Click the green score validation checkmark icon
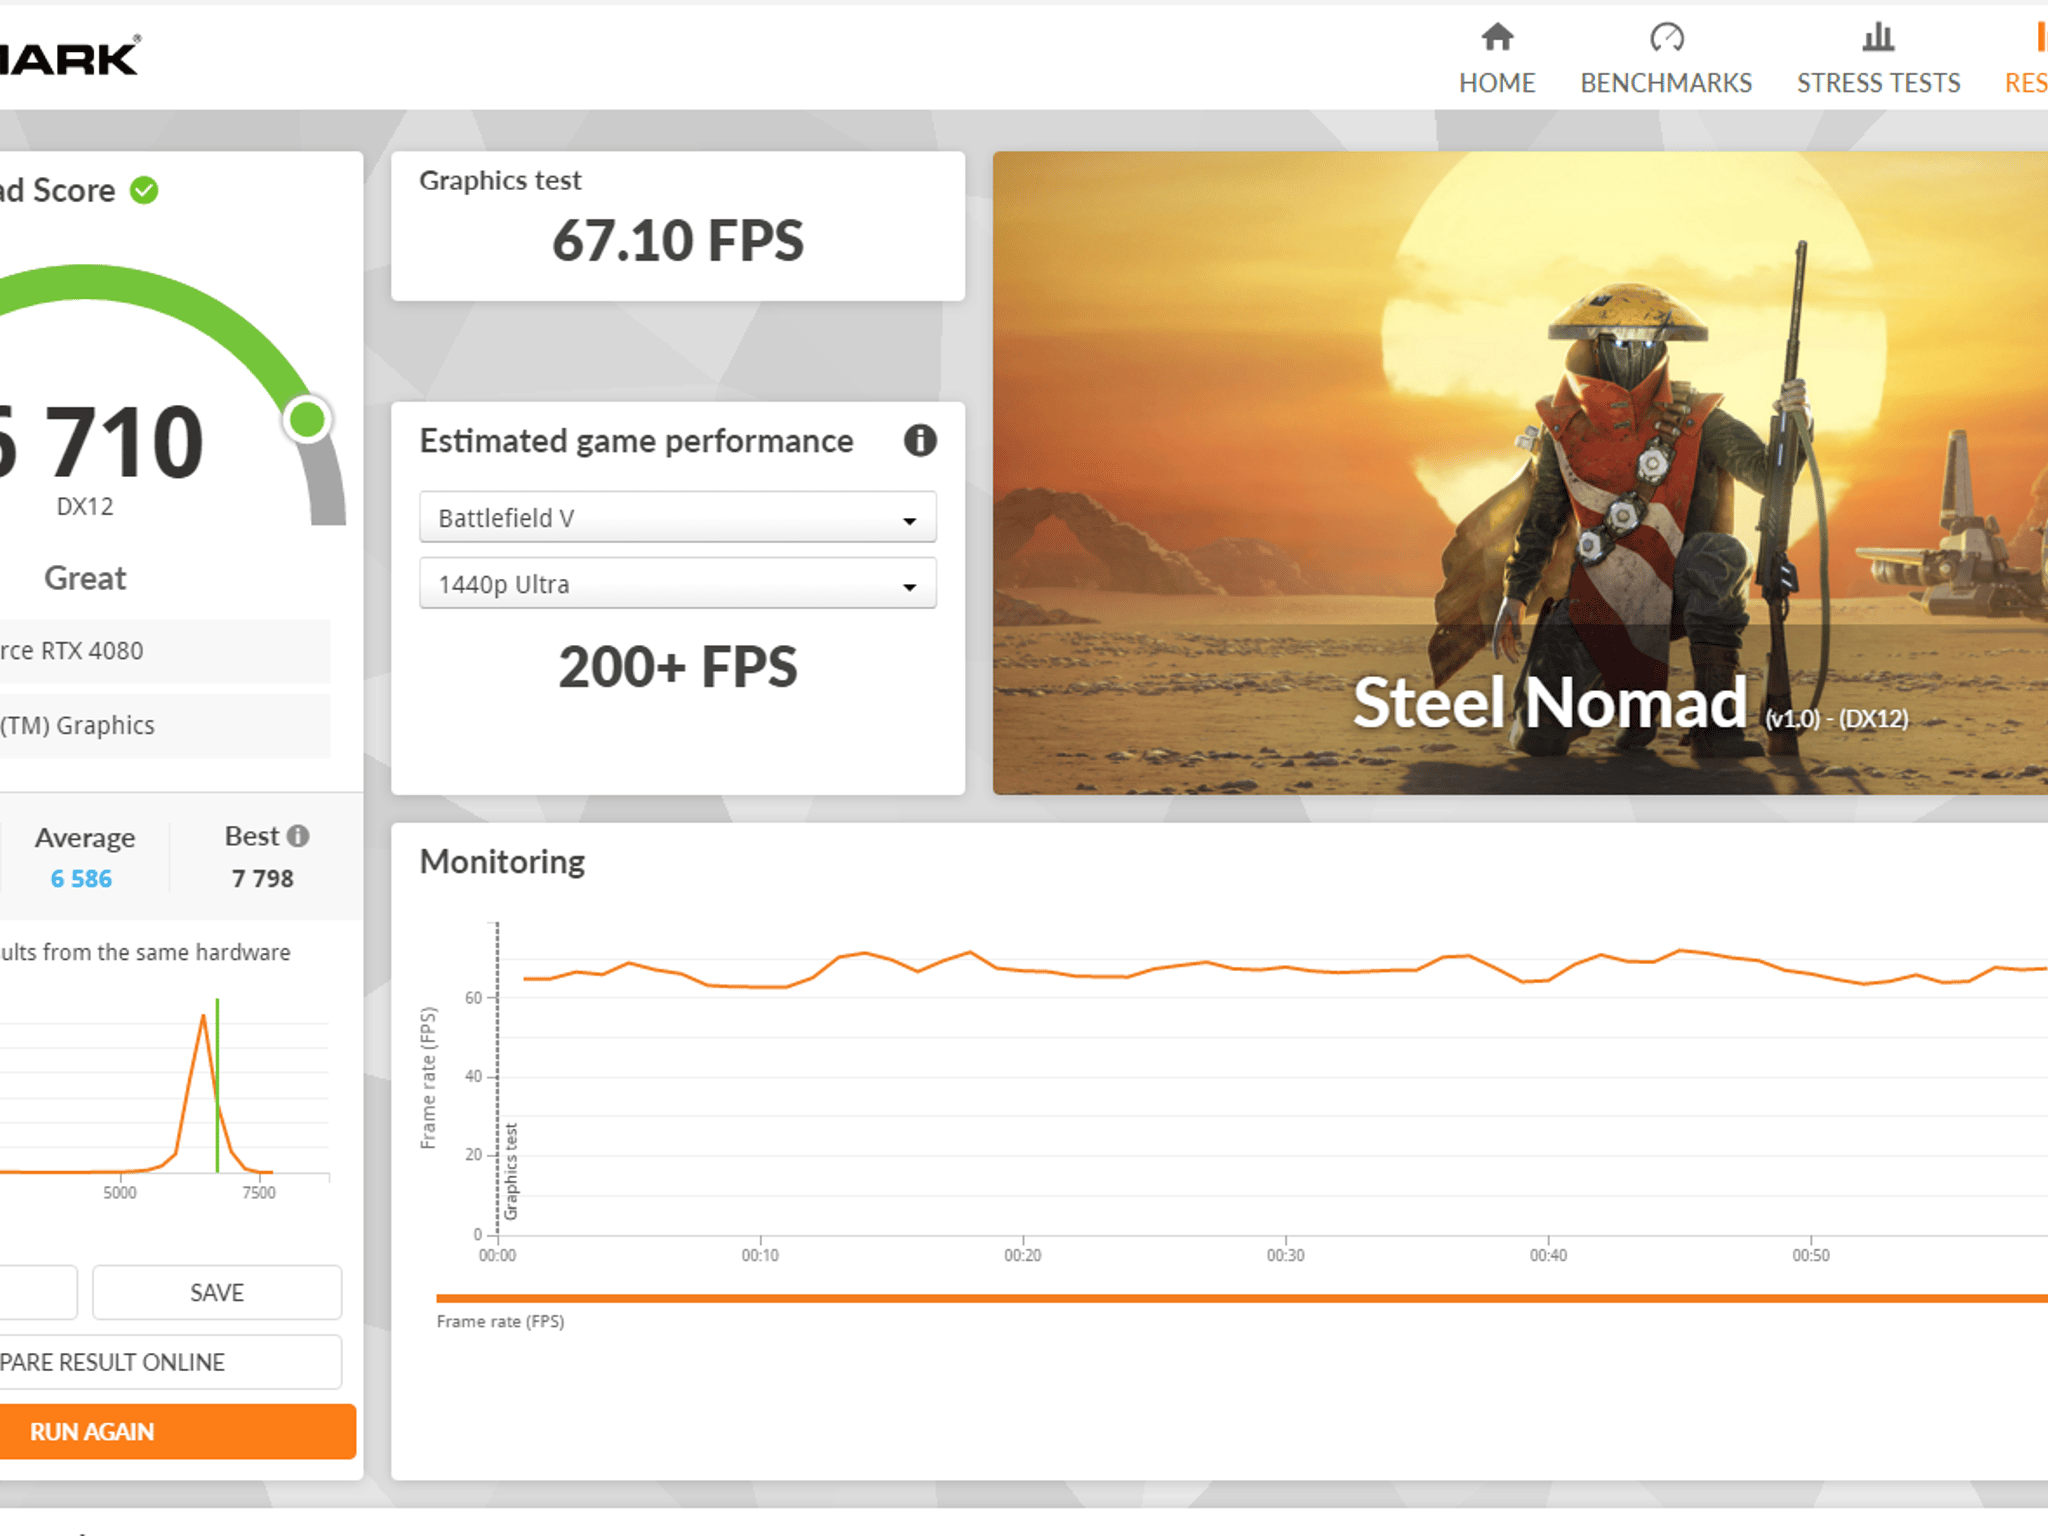 coord(145,190)
